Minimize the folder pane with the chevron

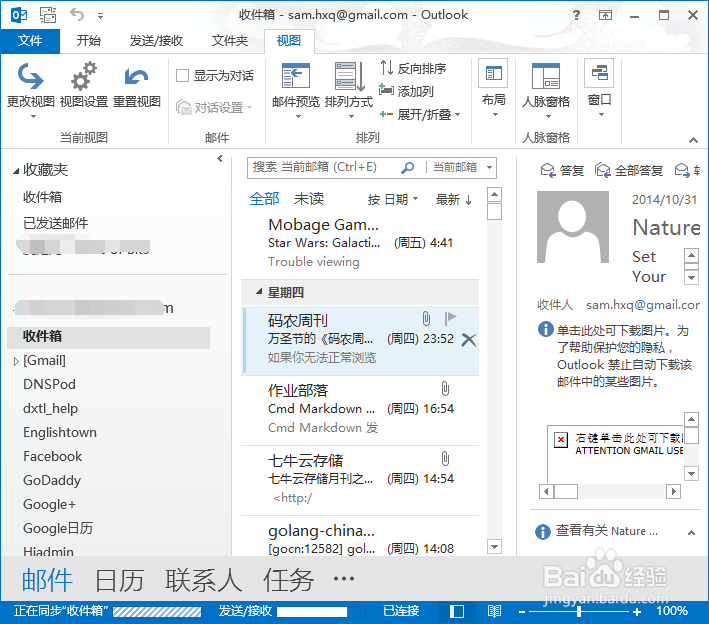click(220, 159)
